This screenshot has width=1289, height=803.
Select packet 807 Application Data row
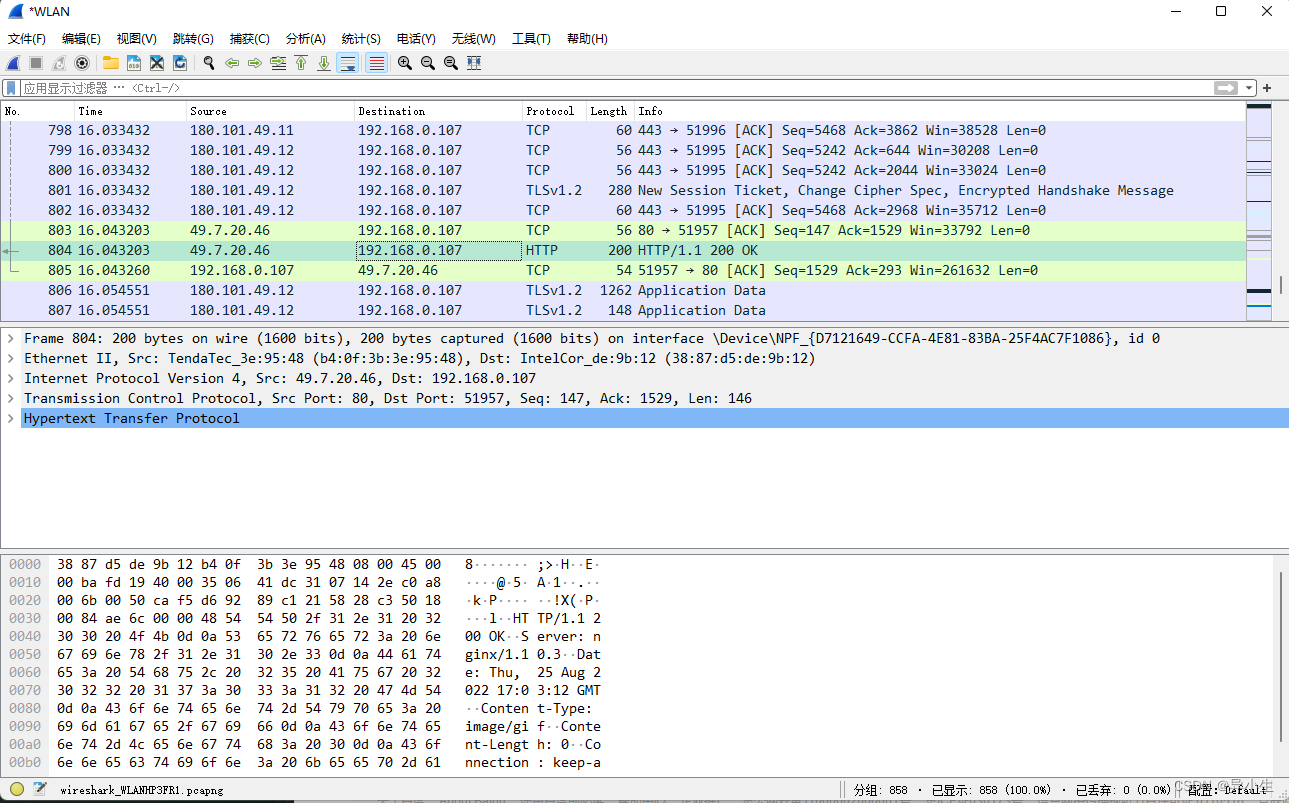point(623,310)
